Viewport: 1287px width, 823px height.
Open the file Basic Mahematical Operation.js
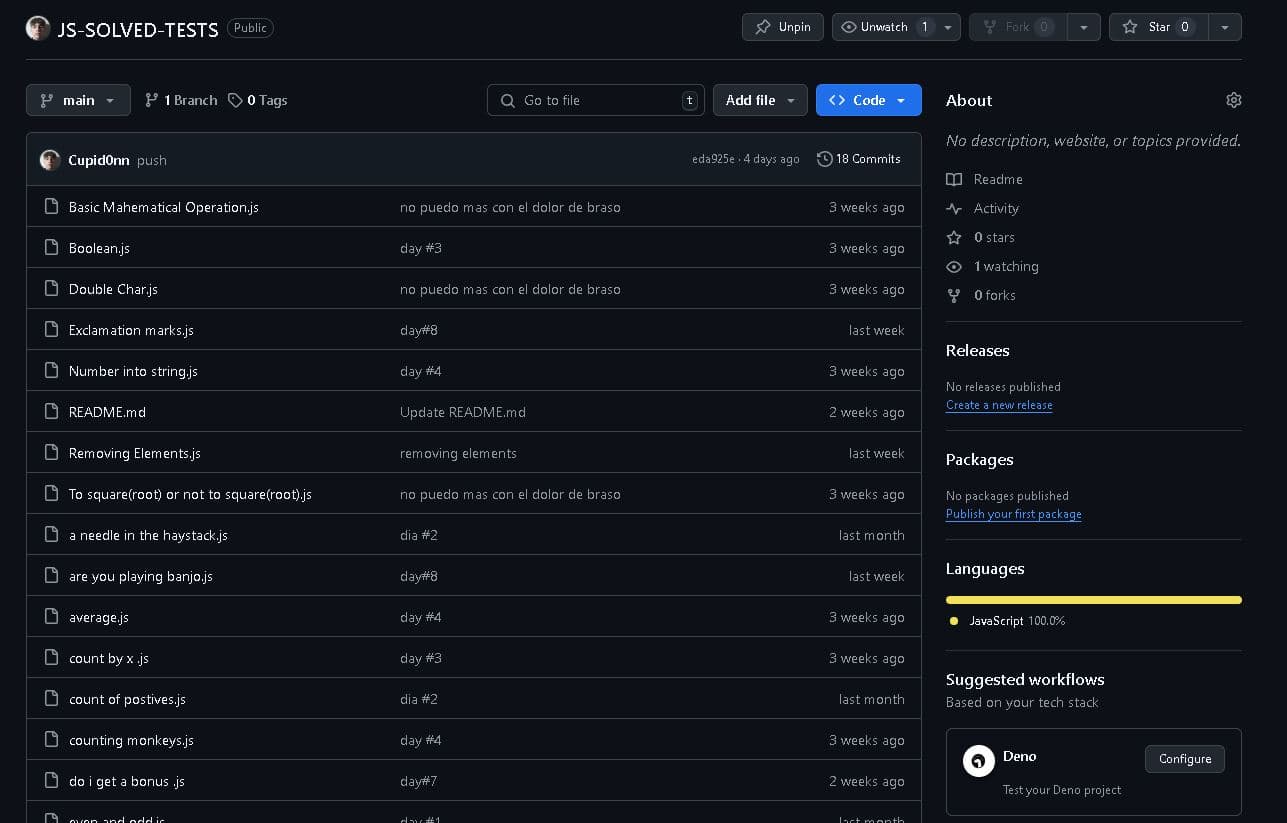[x=164, y=207]
